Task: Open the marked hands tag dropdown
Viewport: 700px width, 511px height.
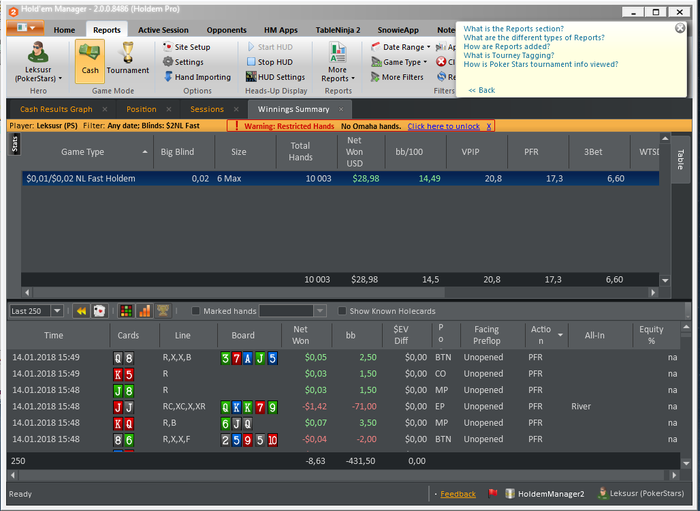Action: [x=320, y=311]
